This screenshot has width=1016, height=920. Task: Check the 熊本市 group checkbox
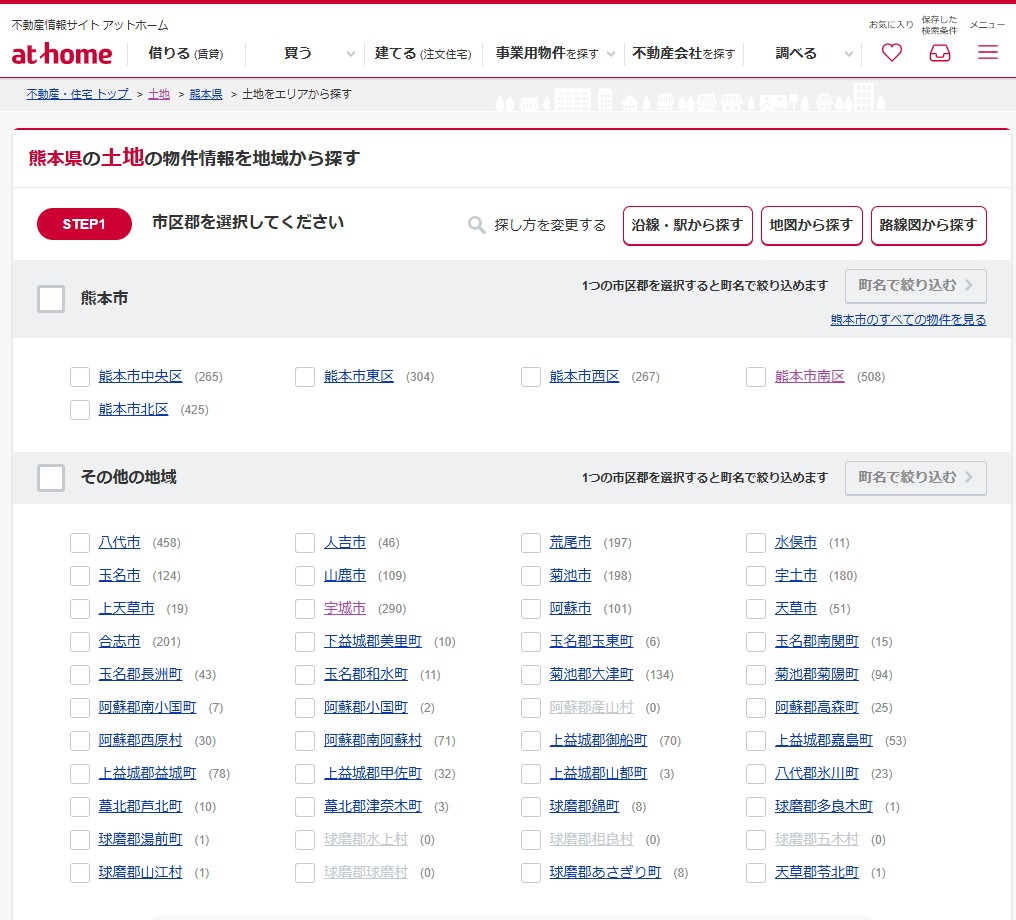coord(51,298)
